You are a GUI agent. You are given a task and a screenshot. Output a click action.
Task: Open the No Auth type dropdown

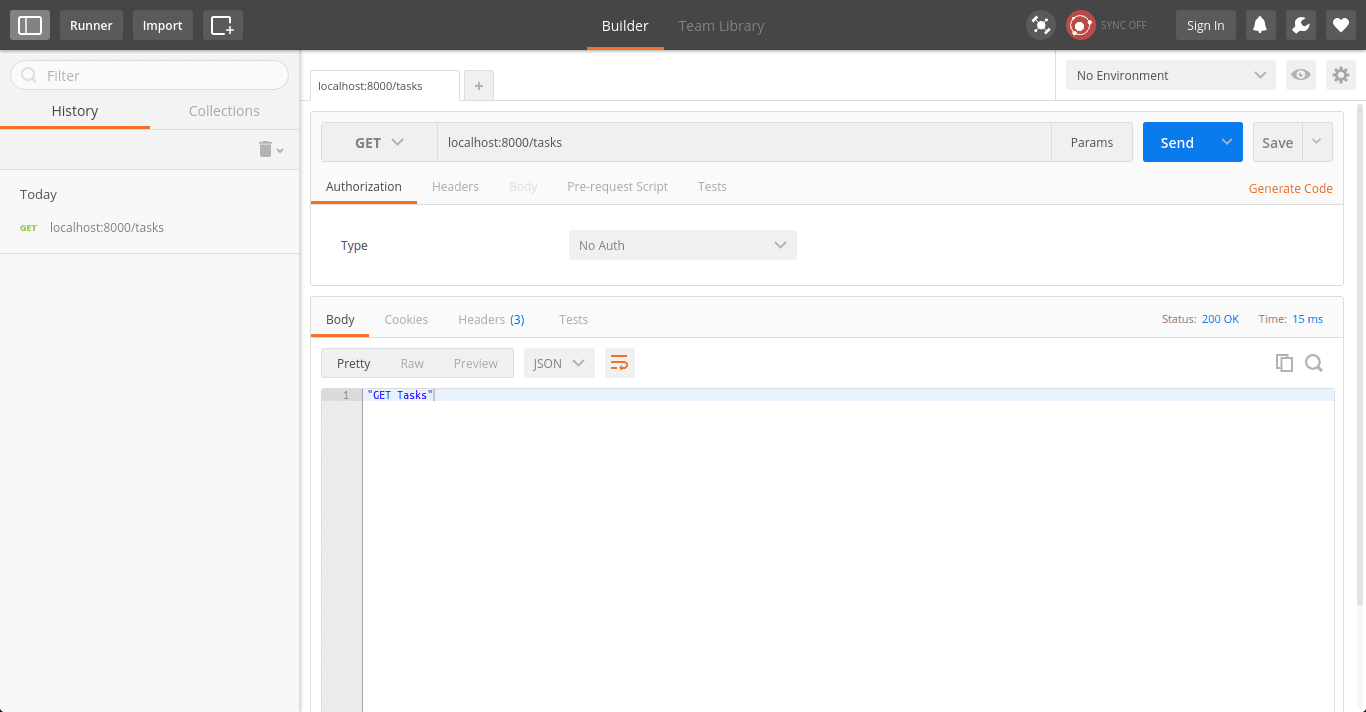pos(683,245)
